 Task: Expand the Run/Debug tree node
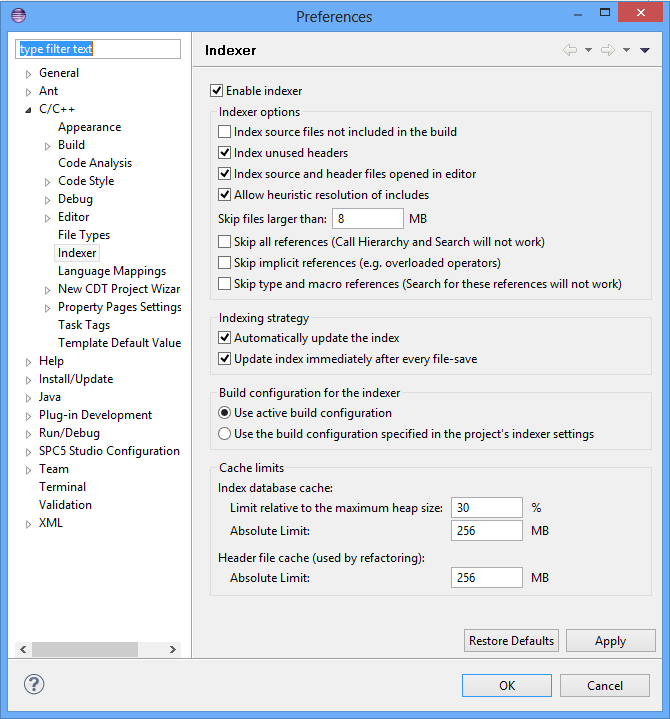[28, 434]
